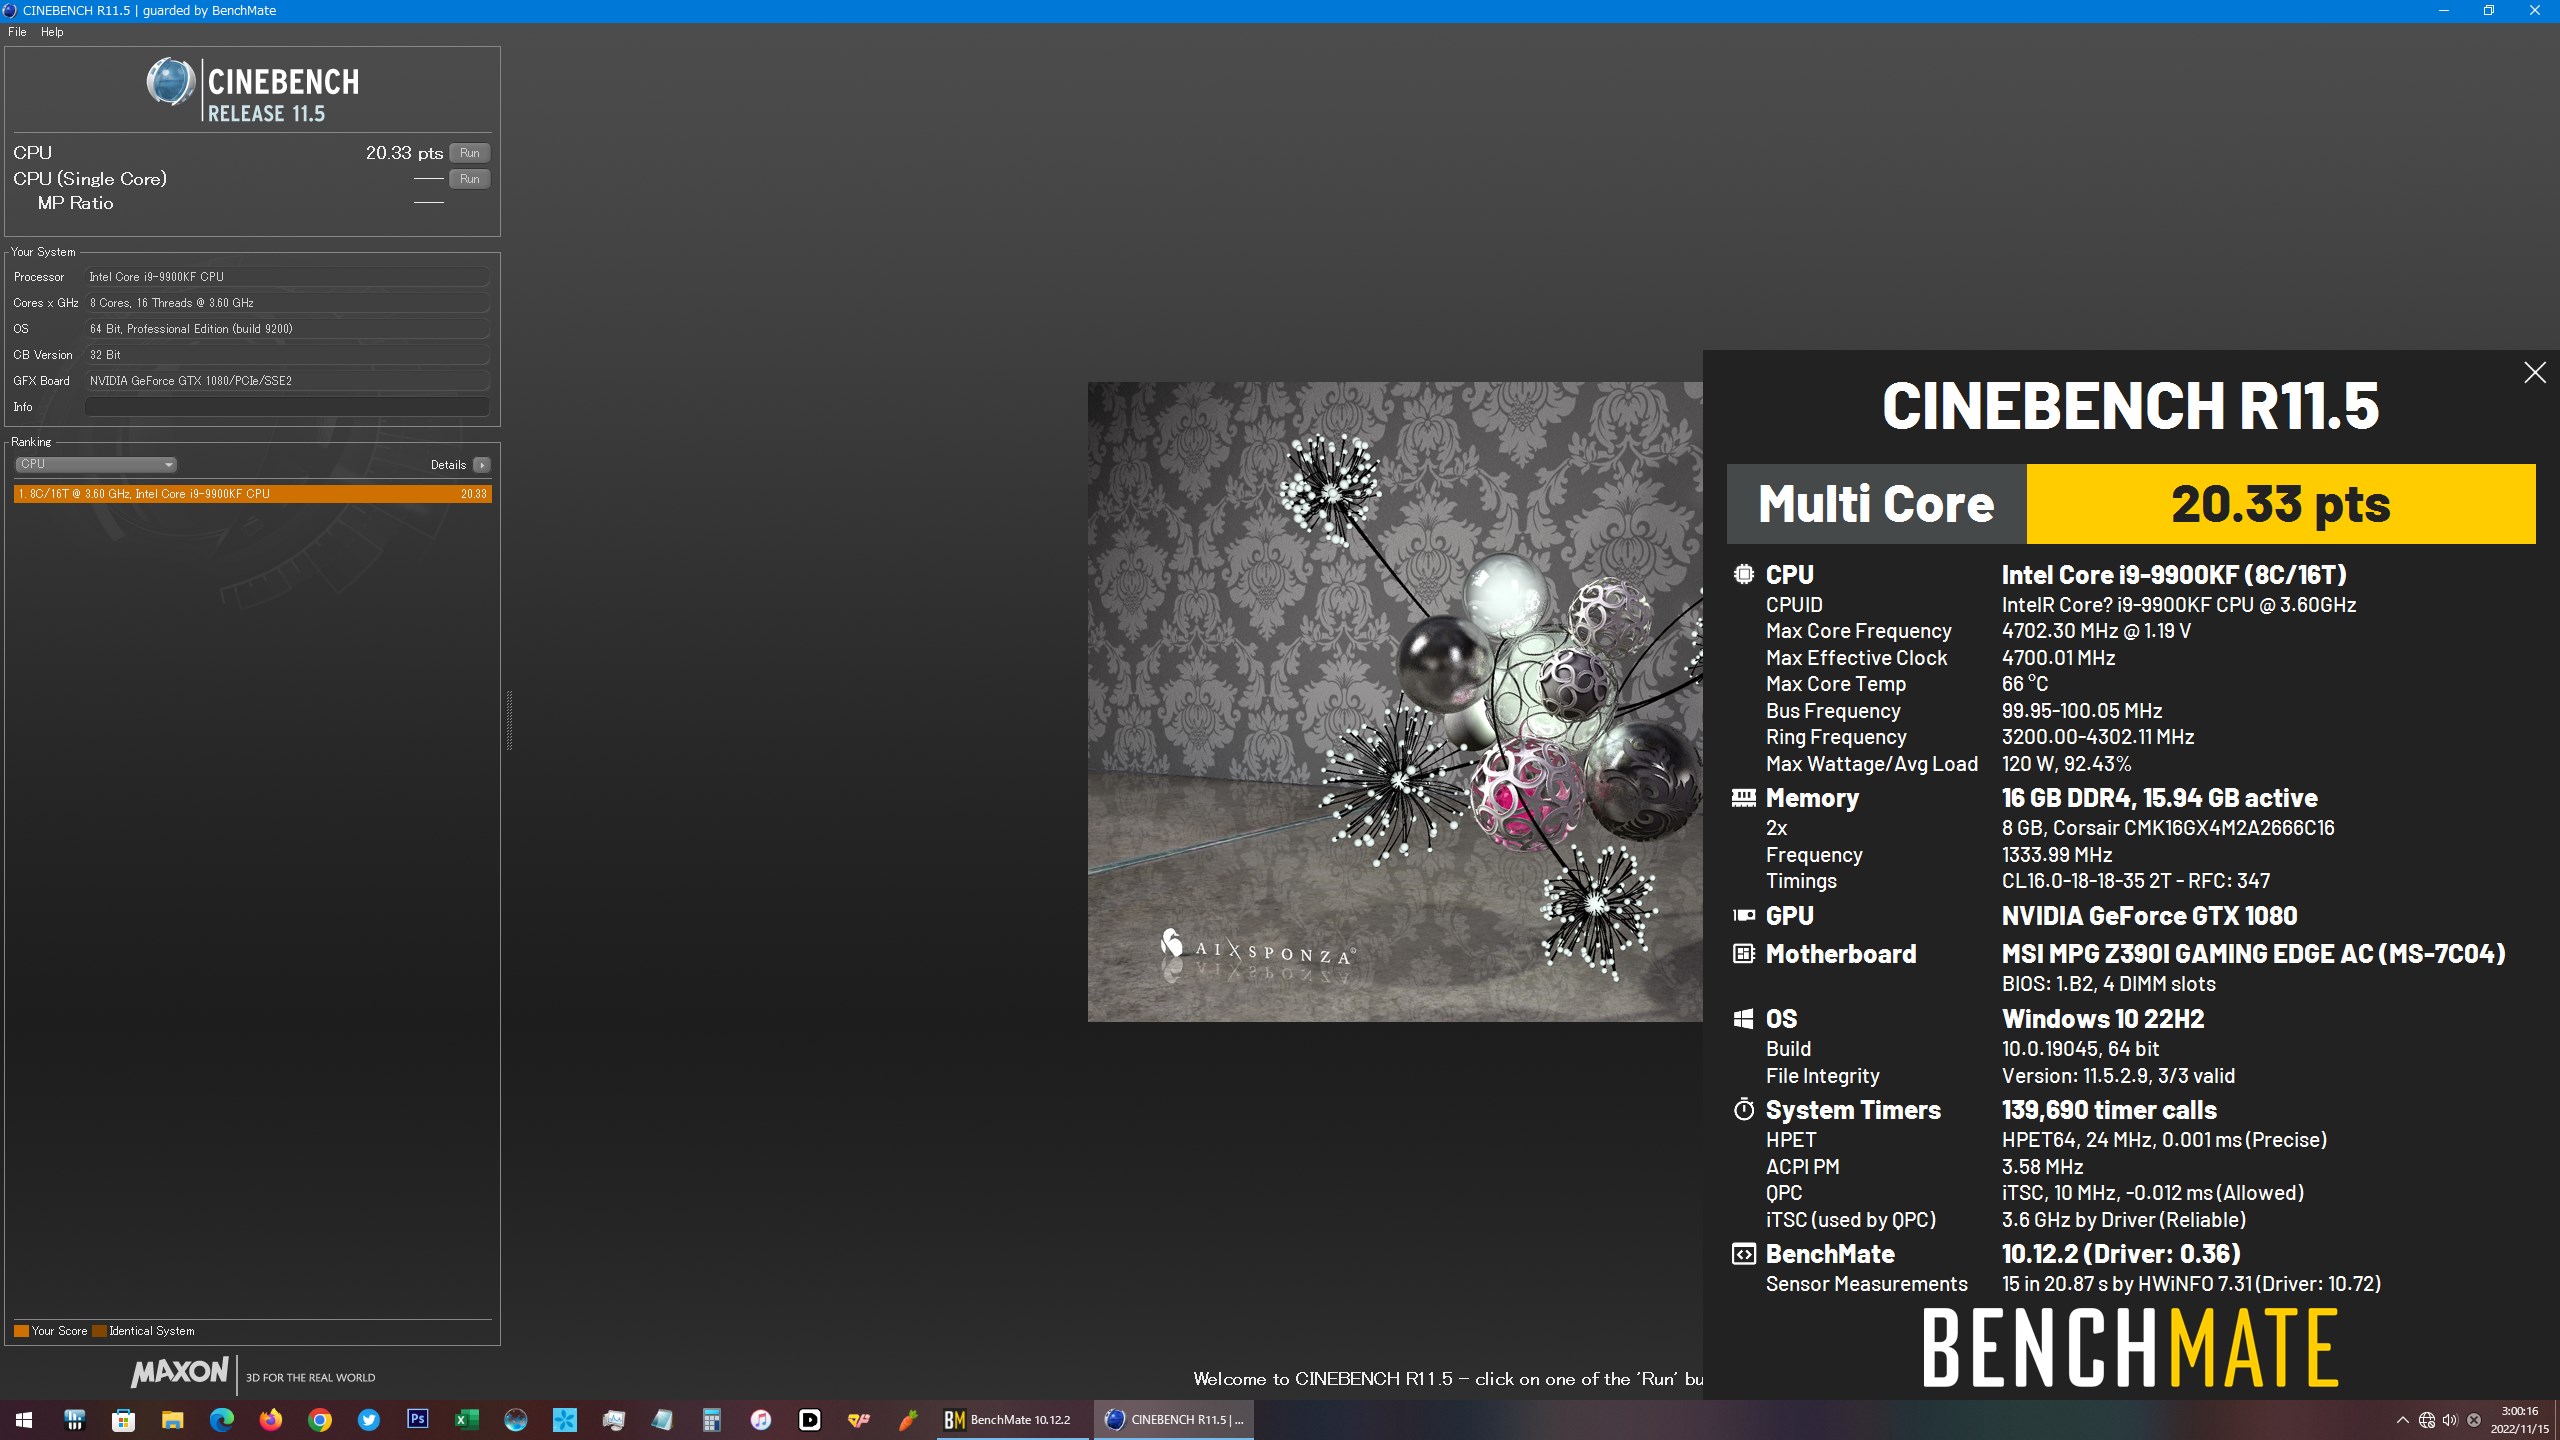2560x1440 pixels.
Task: Click the OS field '64 Bit, Professional Edition'
Action: (287, 329)
